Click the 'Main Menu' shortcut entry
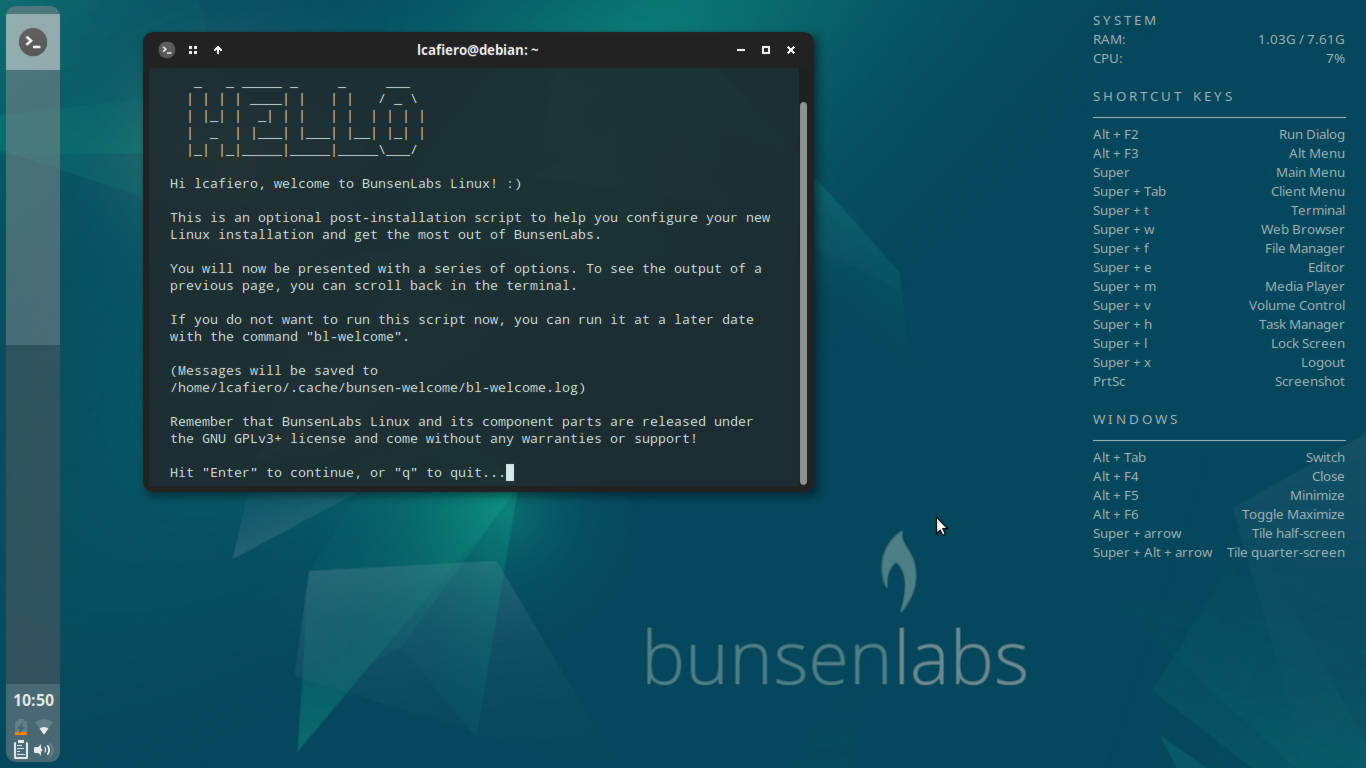This screenshot has height=768, width=1366. pos(1310,173)
